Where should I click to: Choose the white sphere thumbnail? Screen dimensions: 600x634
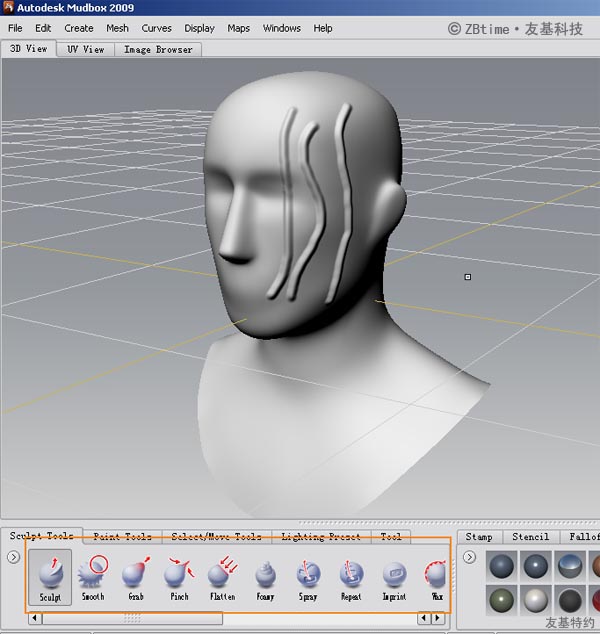coord(535,600)
